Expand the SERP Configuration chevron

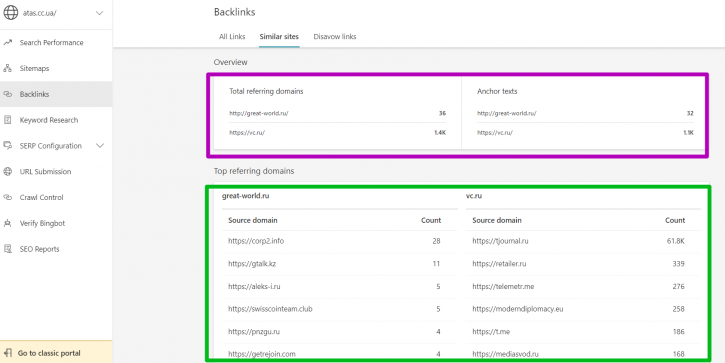(99, 146)
